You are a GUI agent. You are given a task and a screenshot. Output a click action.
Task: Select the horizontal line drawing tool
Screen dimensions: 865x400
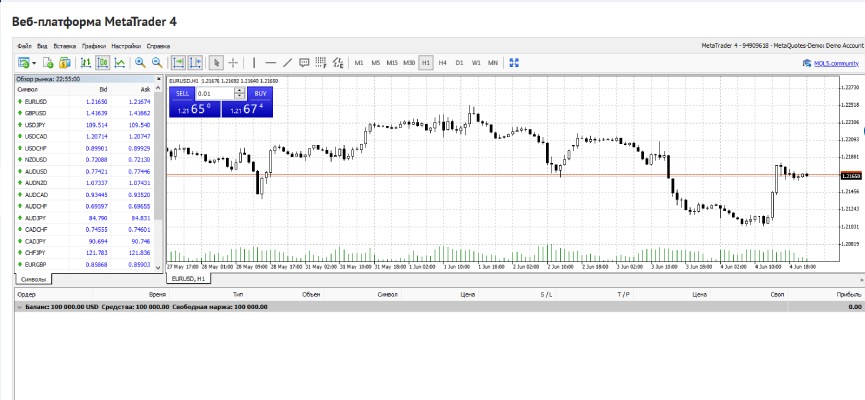(270, 63)
